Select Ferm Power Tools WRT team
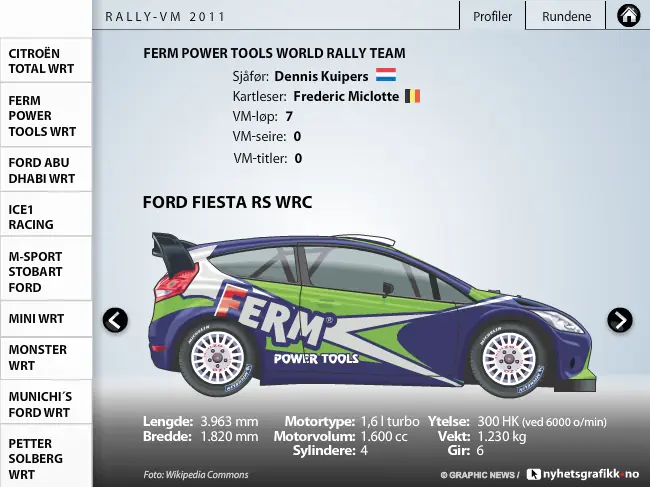Image resolution: width=650 pixels, height=487 pixels. [x=46, y=116]
